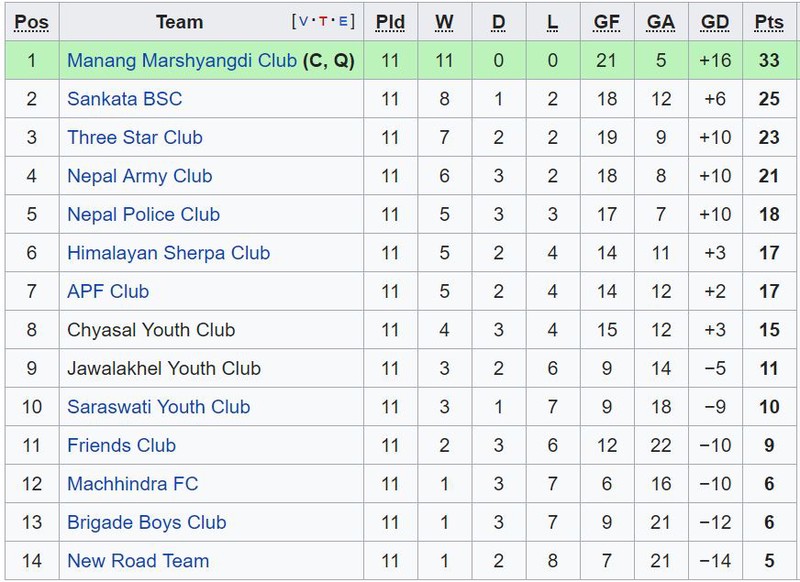800x582 pixels.
Task: Open the APF Club link
Action: pyautogui.click(x=108, y=291)
